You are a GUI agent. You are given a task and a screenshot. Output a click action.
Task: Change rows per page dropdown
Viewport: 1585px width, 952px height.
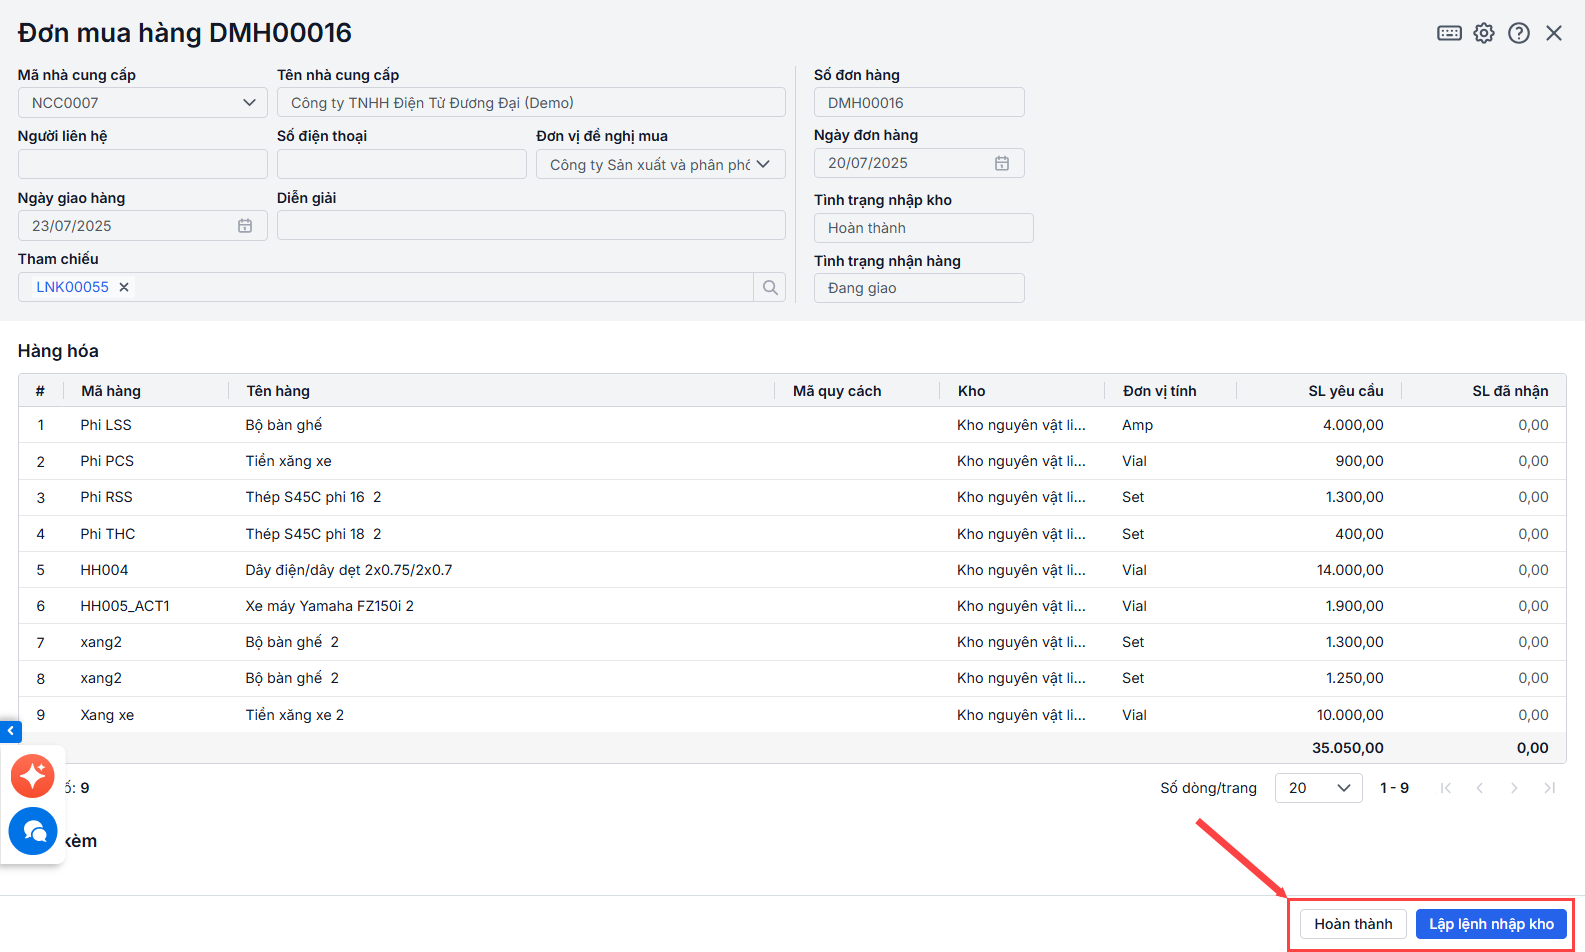coord(1317,788)
